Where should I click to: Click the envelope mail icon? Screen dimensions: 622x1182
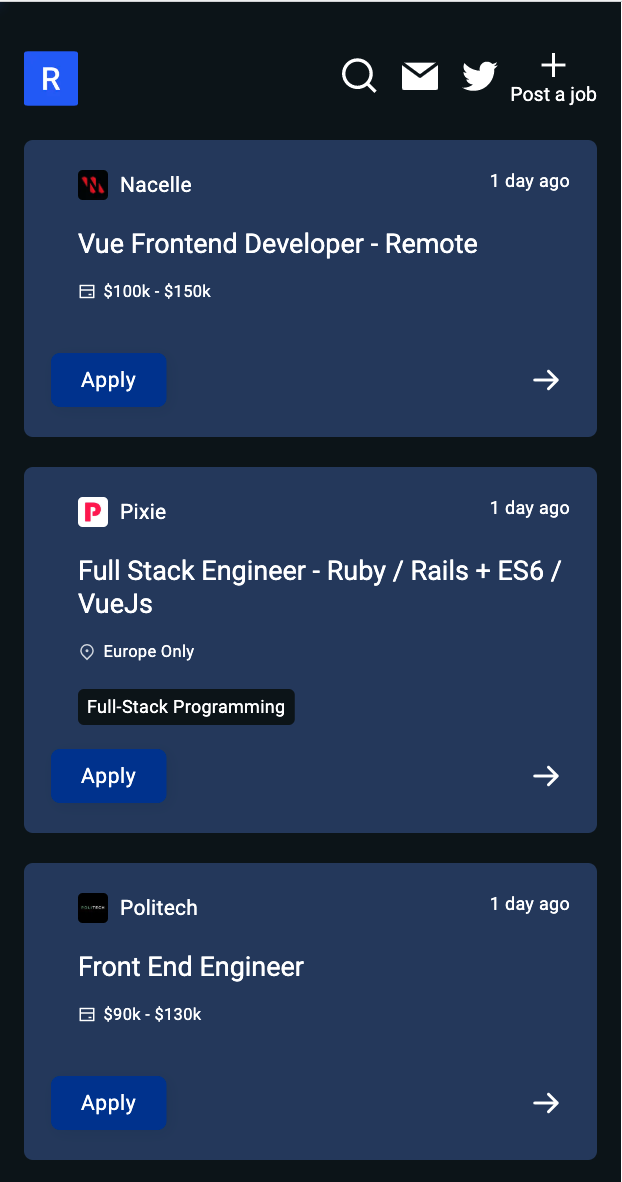pos(420,77)
